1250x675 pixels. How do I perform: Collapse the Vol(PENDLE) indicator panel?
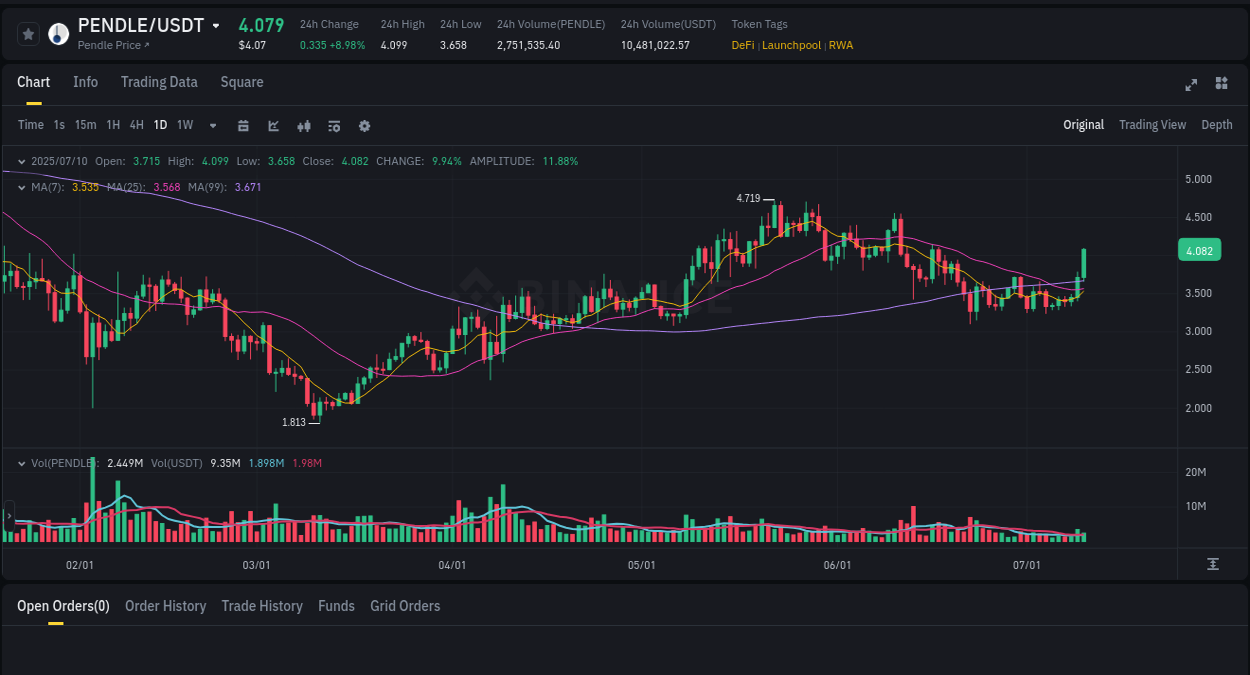(x=21, y=463)
